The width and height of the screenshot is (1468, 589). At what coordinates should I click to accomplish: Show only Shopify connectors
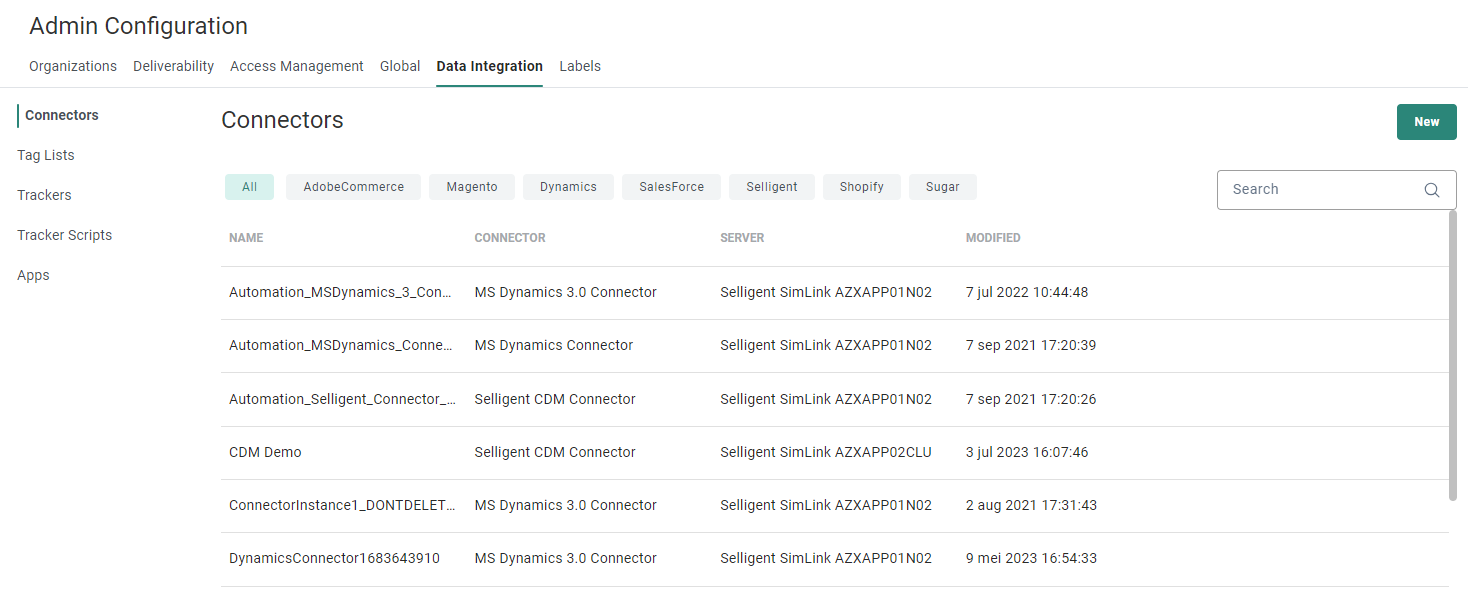pyautogui.click(x=861, y=187)
